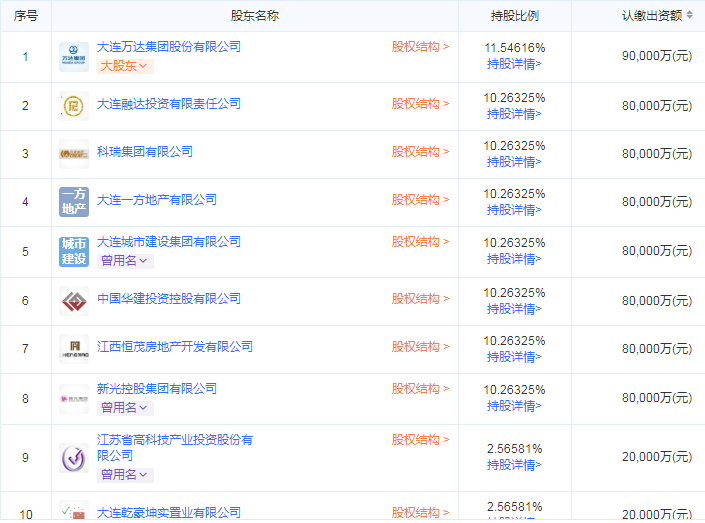View 股权结构 for 江西恒茂房地产
The height and width of the screenshot is (523, 705).
coord(420,347)
